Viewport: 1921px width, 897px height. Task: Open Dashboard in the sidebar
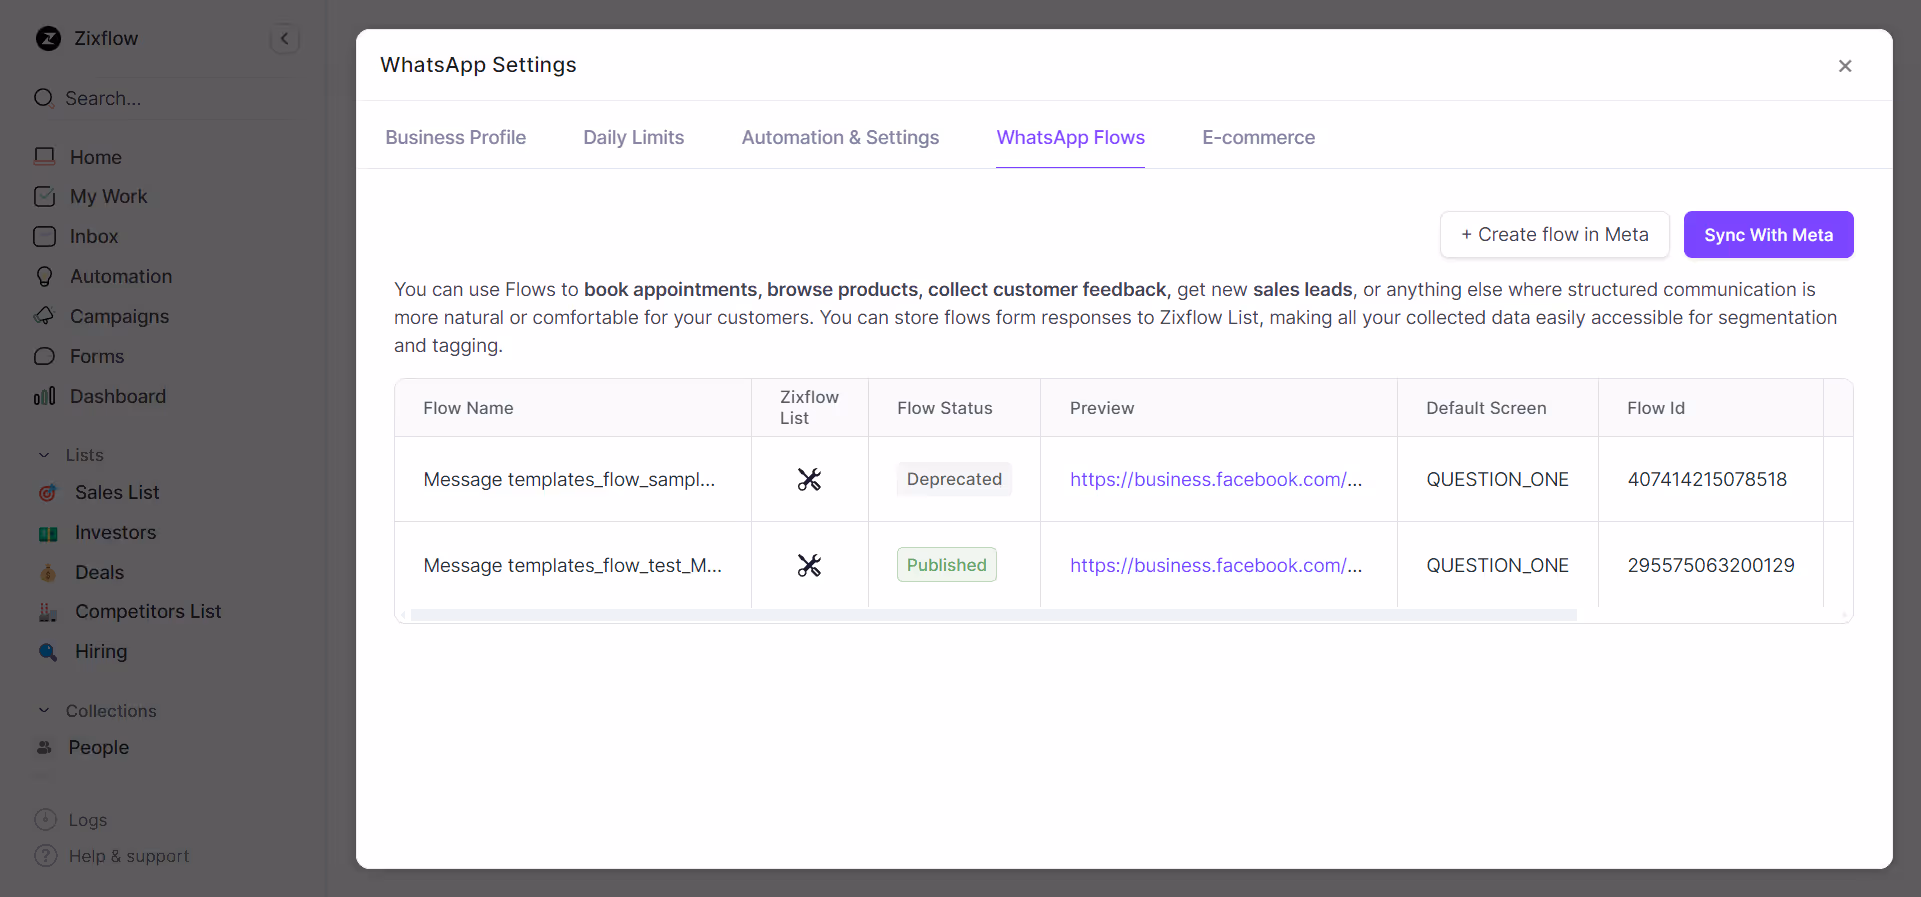[x=118, y=396]
